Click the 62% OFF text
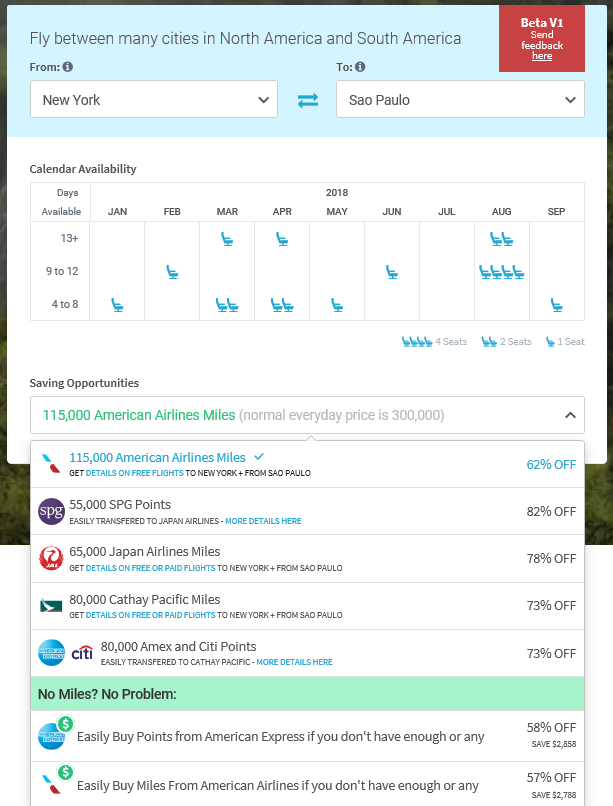This screenshot has height=806, width=613. click(551, 465)
